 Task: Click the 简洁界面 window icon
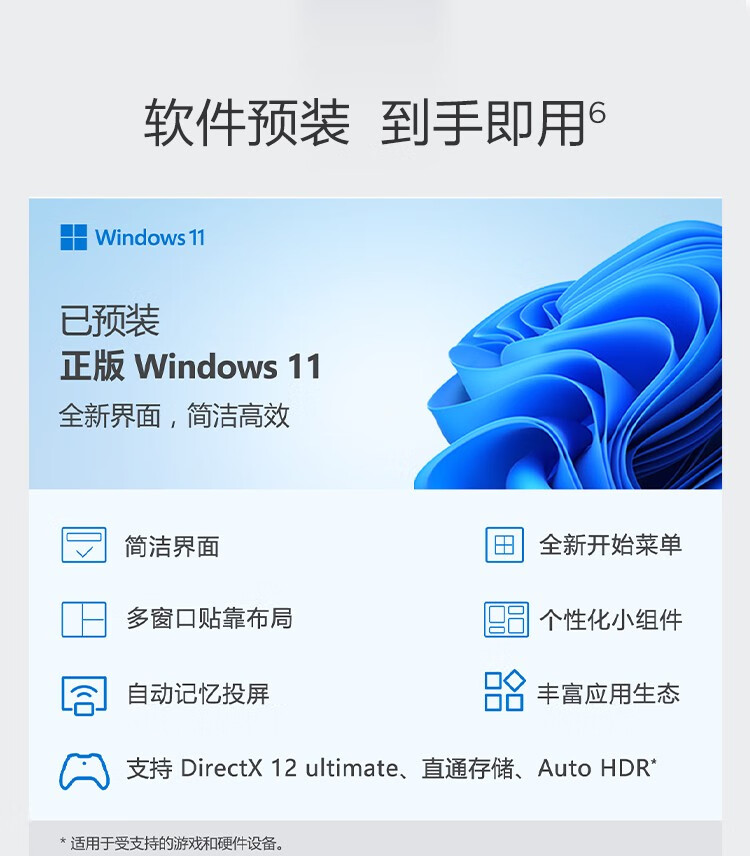(x=84, y=545)
